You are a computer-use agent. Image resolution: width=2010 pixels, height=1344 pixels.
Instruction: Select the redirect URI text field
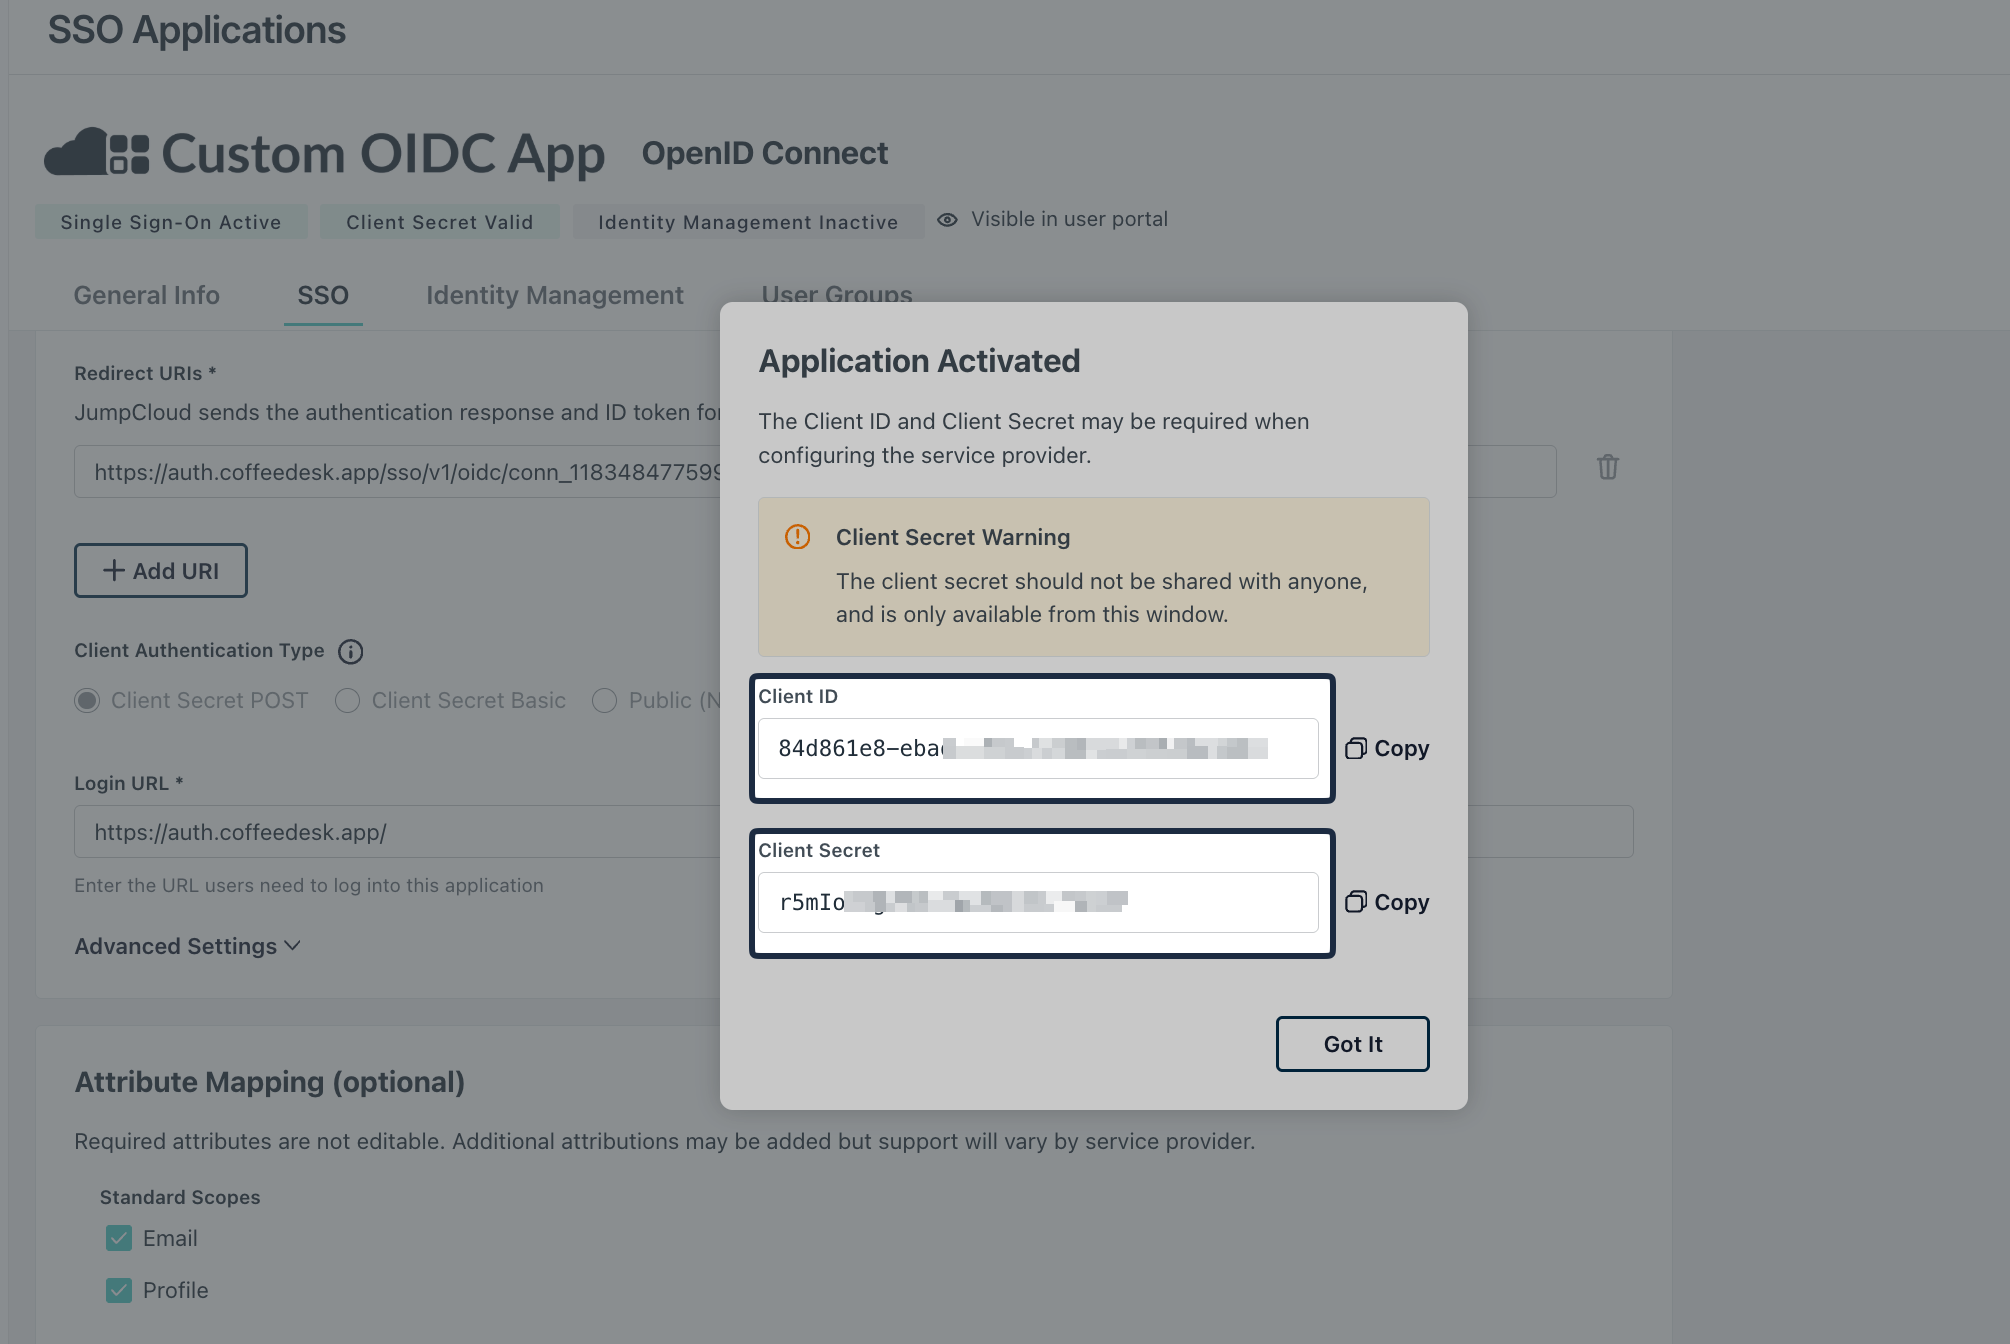pyautogui.click(x=400, y=471)
